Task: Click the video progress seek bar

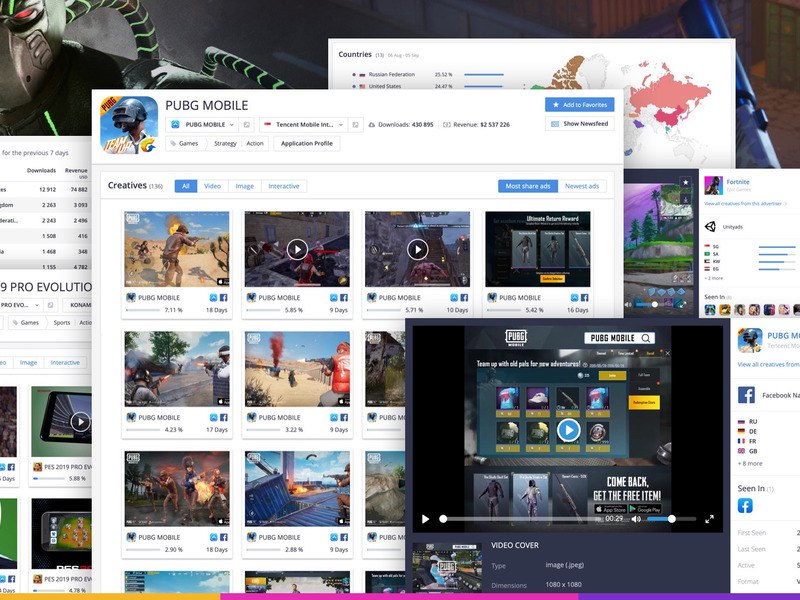Action: (x=520, y=519)
